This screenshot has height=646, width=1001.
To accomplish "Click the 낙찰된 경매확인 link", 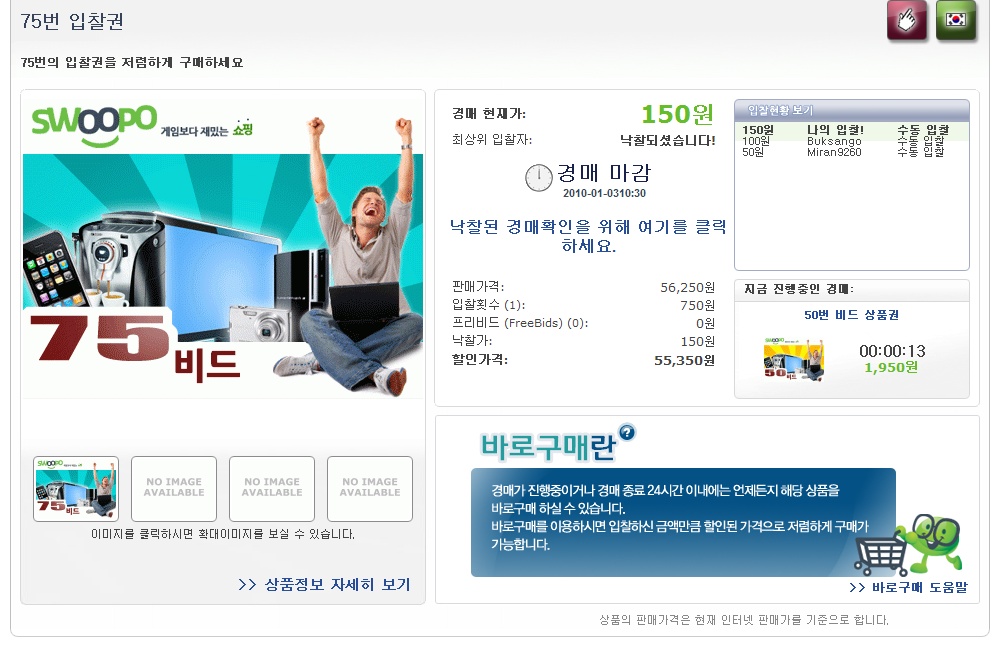I will coord(588,236).
